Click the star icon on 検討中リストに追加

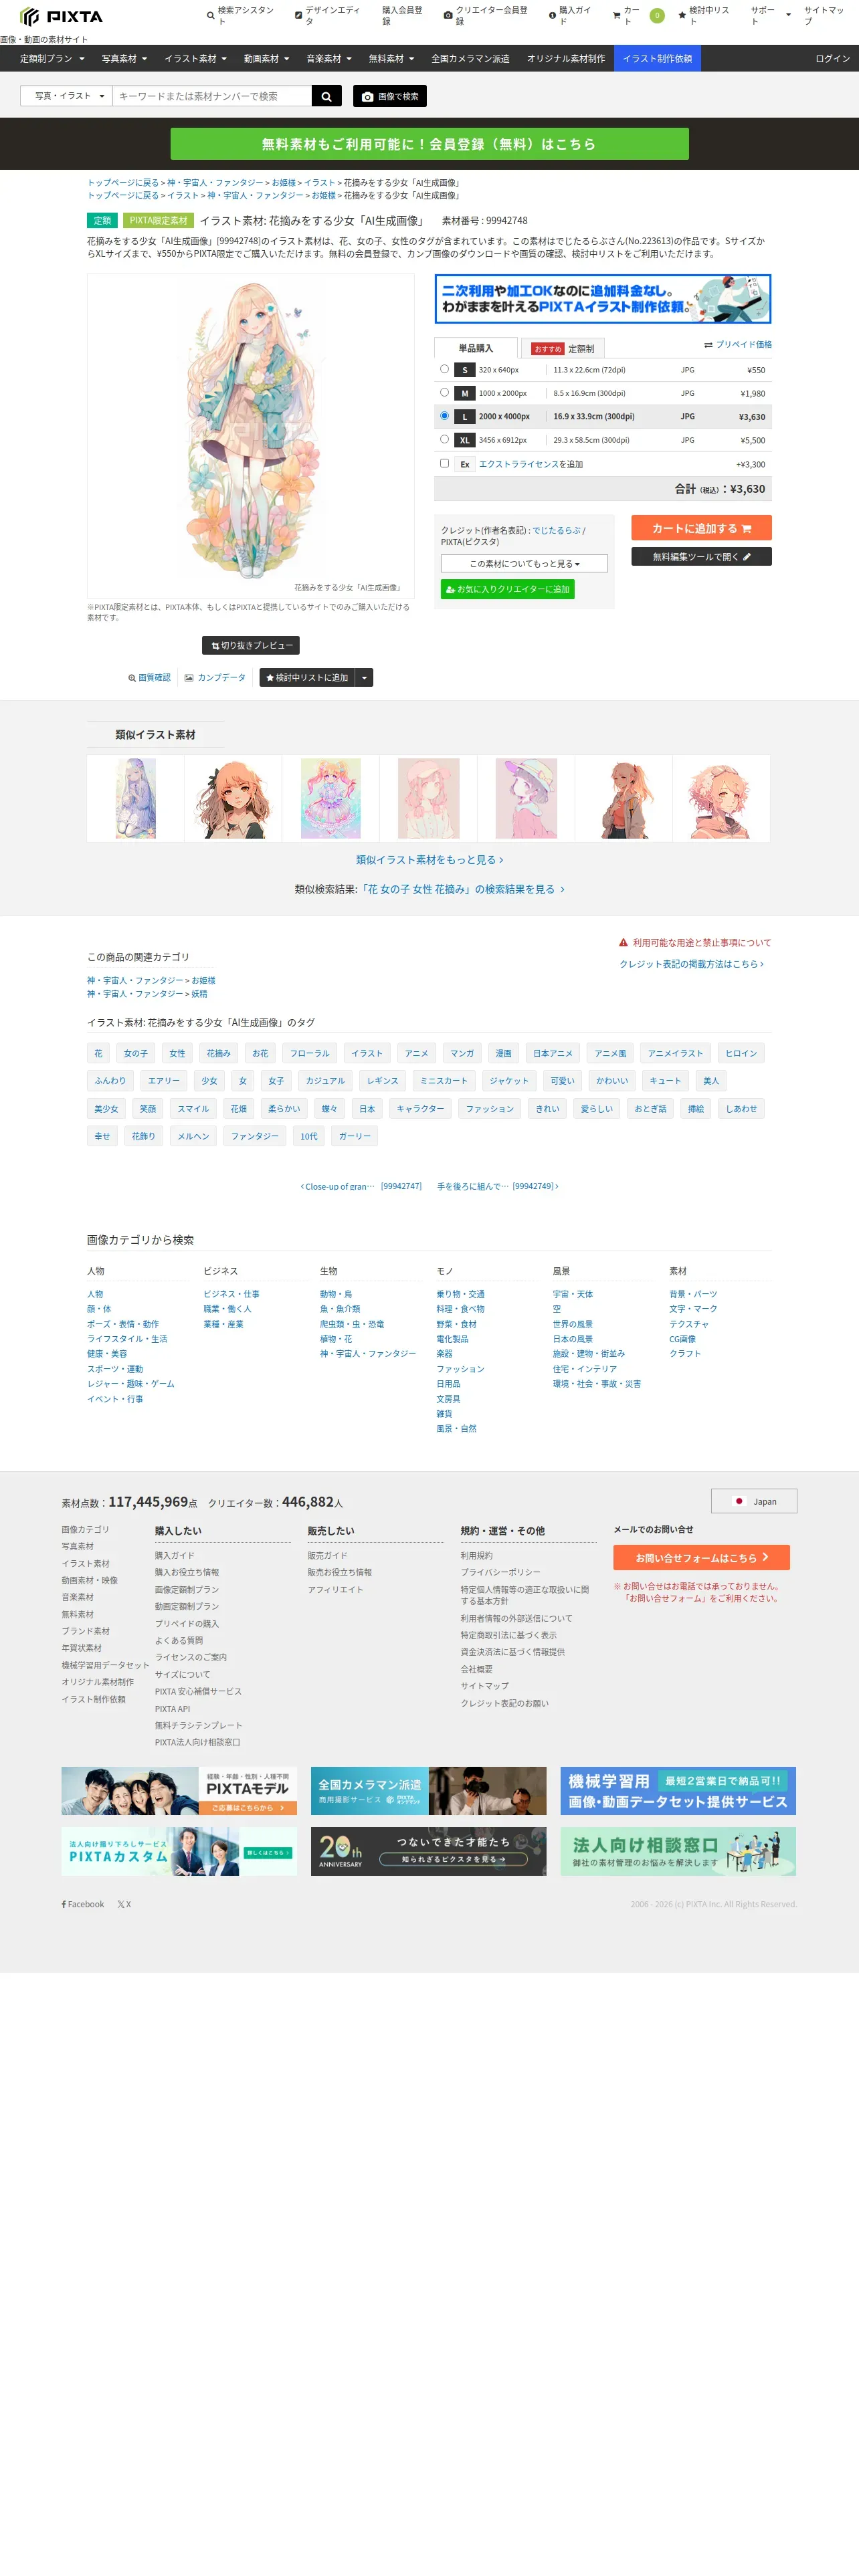[x=270, y=678]
